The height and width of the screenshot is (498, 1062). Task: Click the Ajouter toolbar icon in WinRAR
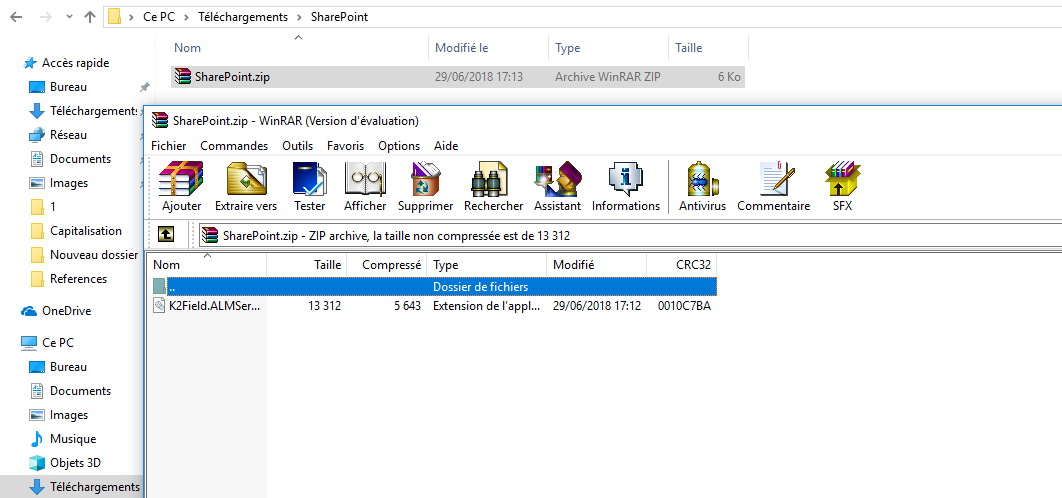point(181,188)
